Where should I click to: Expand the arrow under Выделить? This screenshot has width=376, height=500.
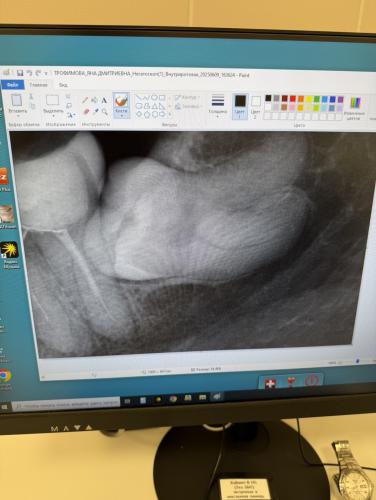(x=53, y=116)
